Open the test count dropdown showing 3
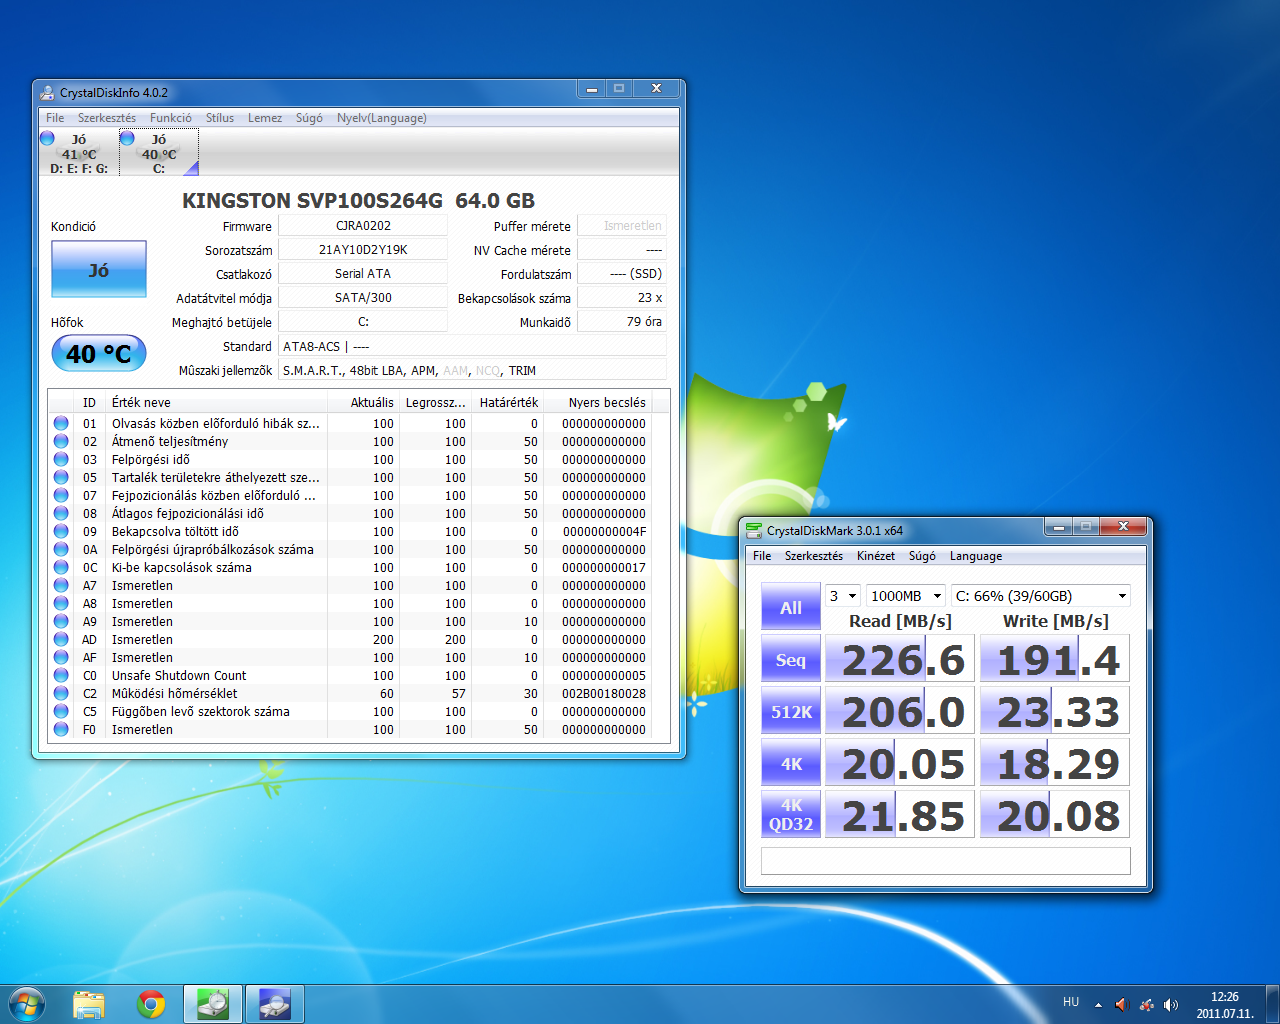 (x=843, y=596)
